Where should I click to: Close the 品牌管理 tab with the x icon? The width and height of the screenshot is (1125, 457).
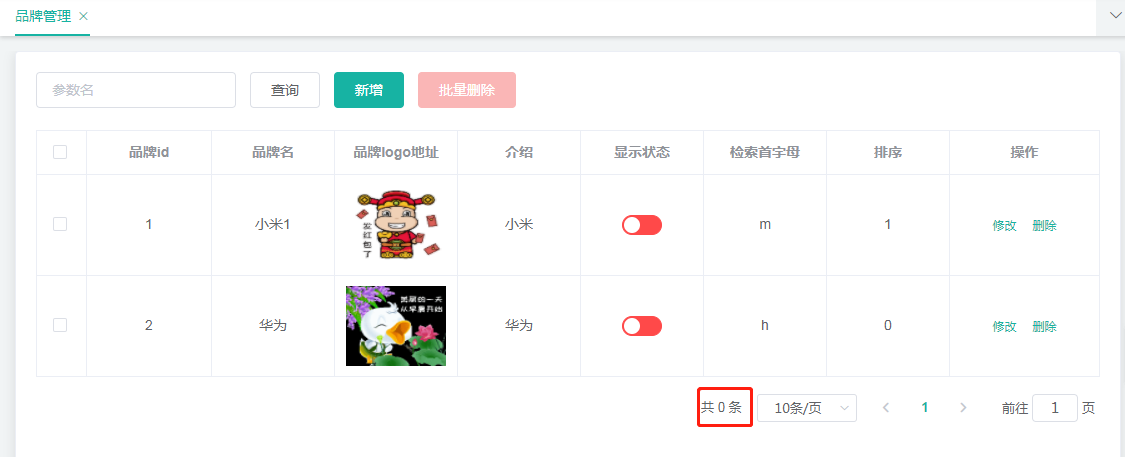[x=83, y=17]
